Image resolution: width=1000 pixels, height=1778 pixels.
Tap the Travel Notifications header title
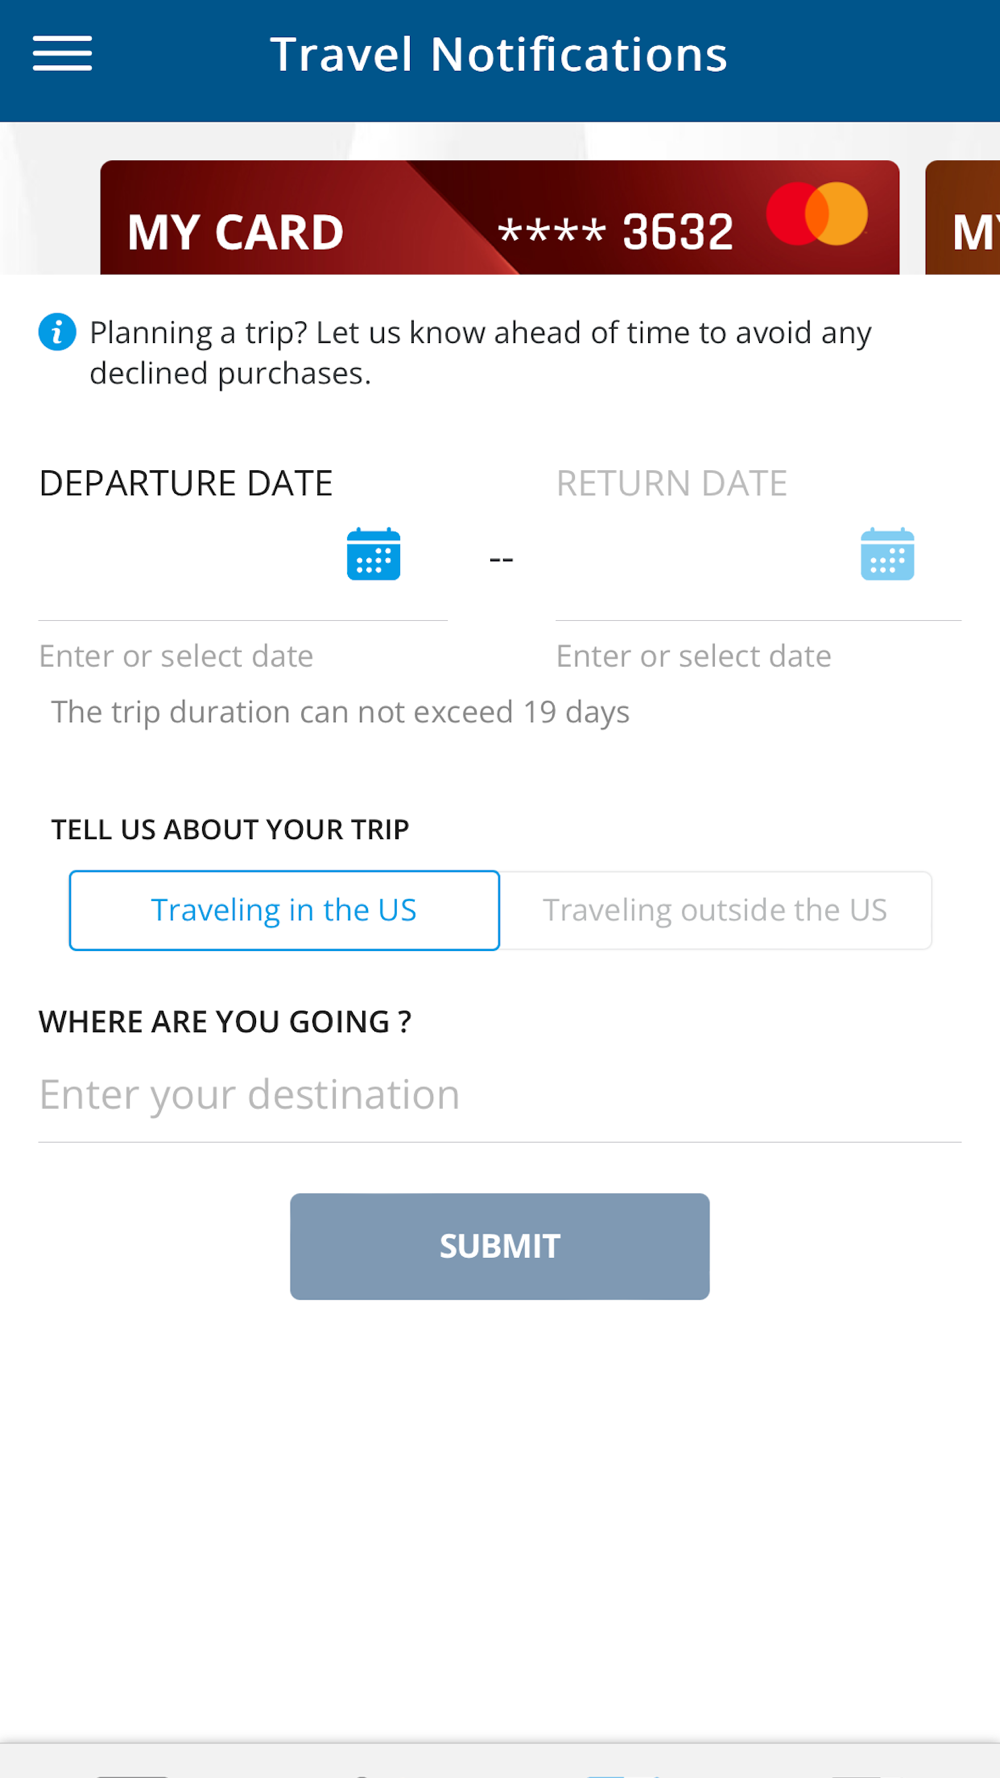click(x=498, y=55)
